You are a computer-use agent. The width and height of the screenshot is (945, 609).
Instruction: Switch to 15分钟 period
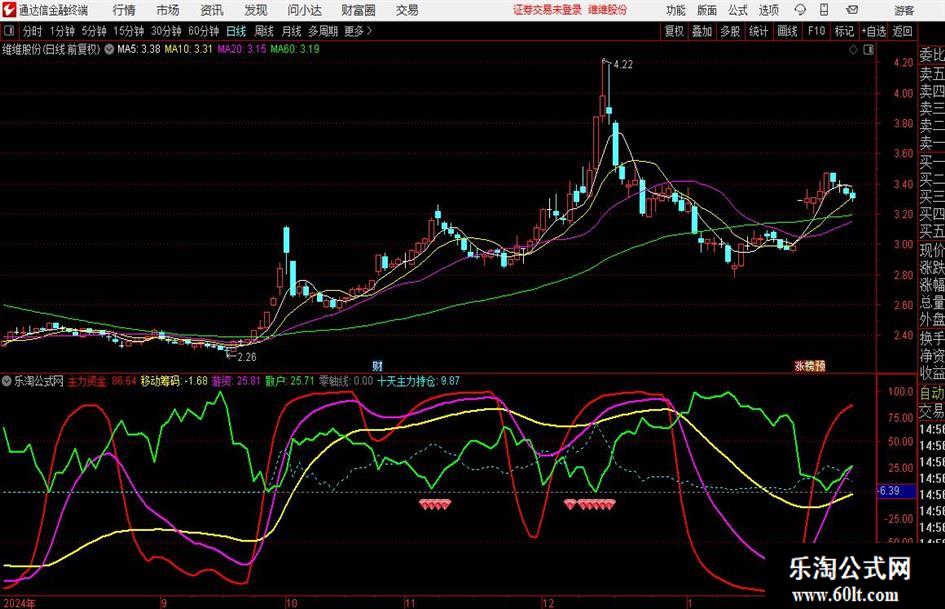(128, 31)
